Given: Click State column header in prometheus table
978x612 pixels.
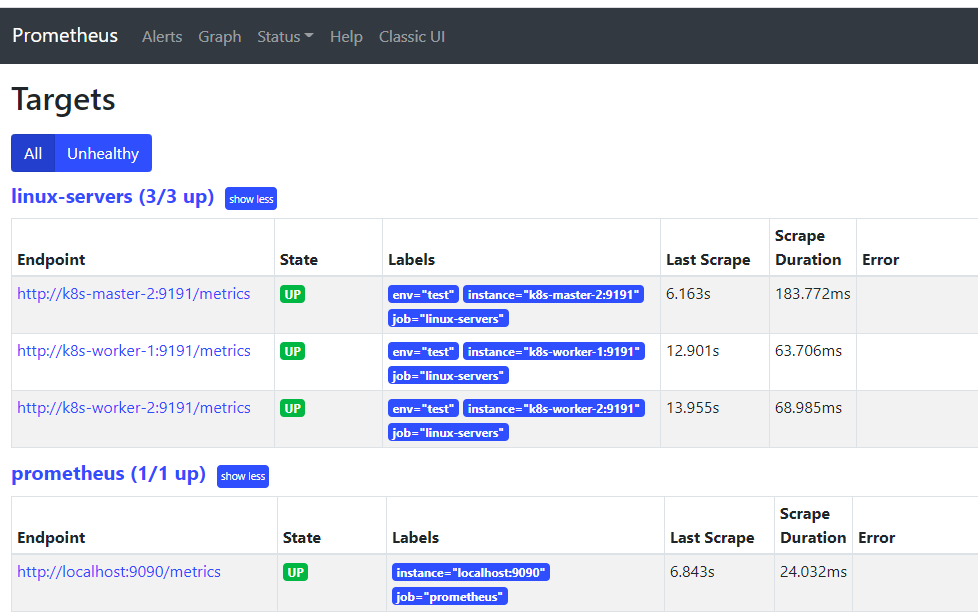Looking at the screenshot, I should [x=302, y=538].
